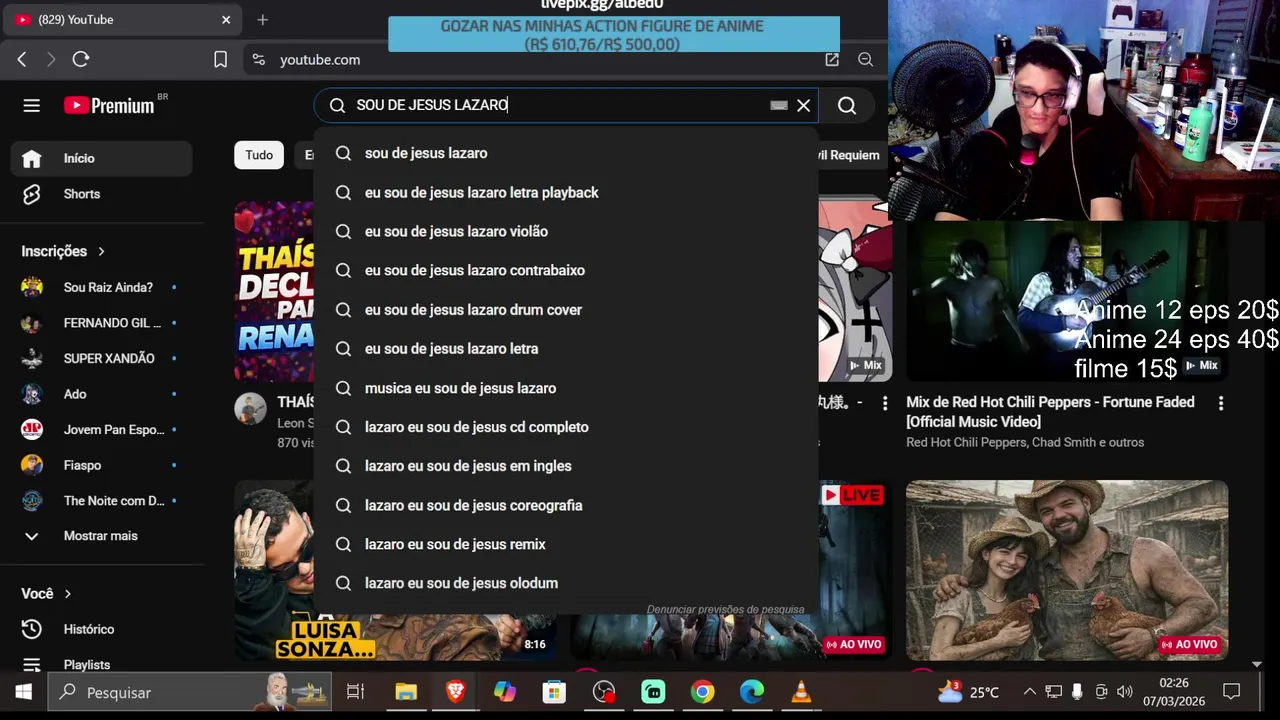Run search with the magnifier button

coord(847,105)
